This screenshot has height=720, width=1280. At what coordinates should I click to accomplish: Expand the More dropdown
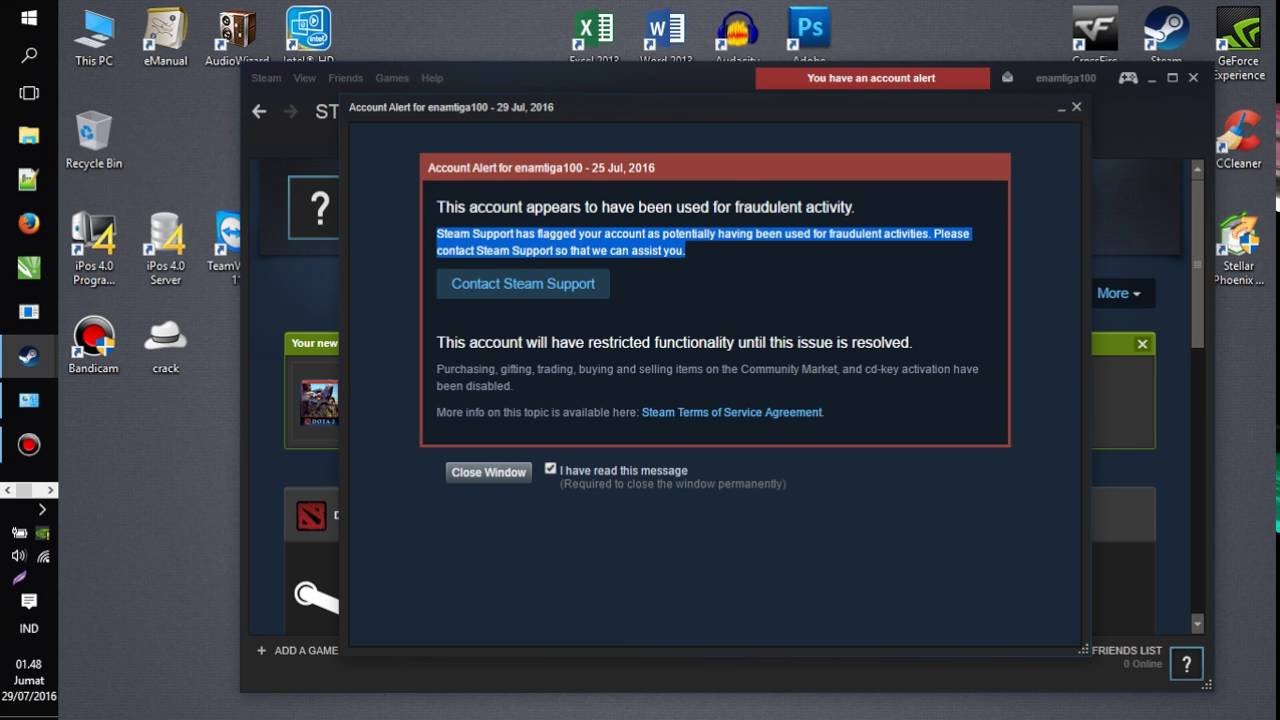click(1119, 293)
